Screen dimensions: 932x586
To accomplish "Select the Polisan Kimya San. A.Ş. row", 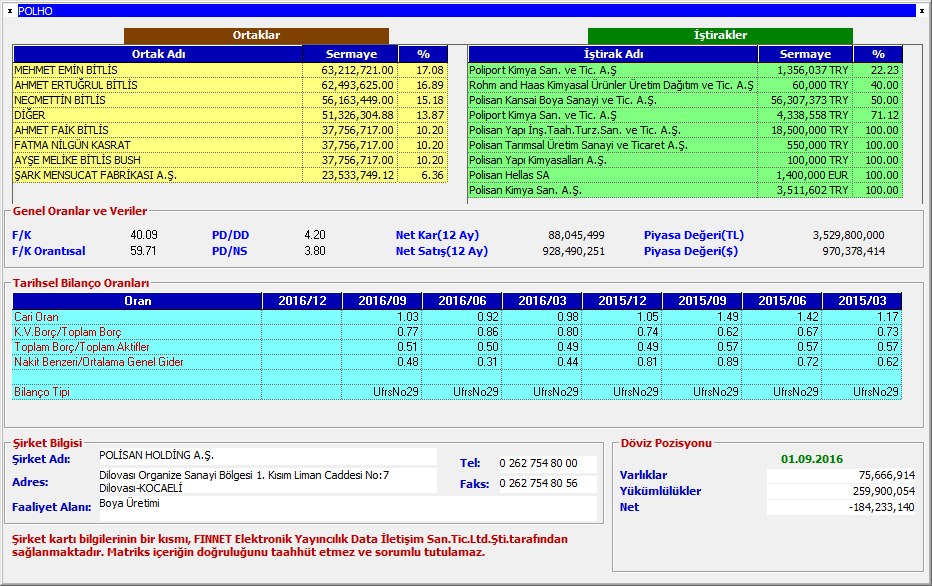I will [x=685, y=190].
